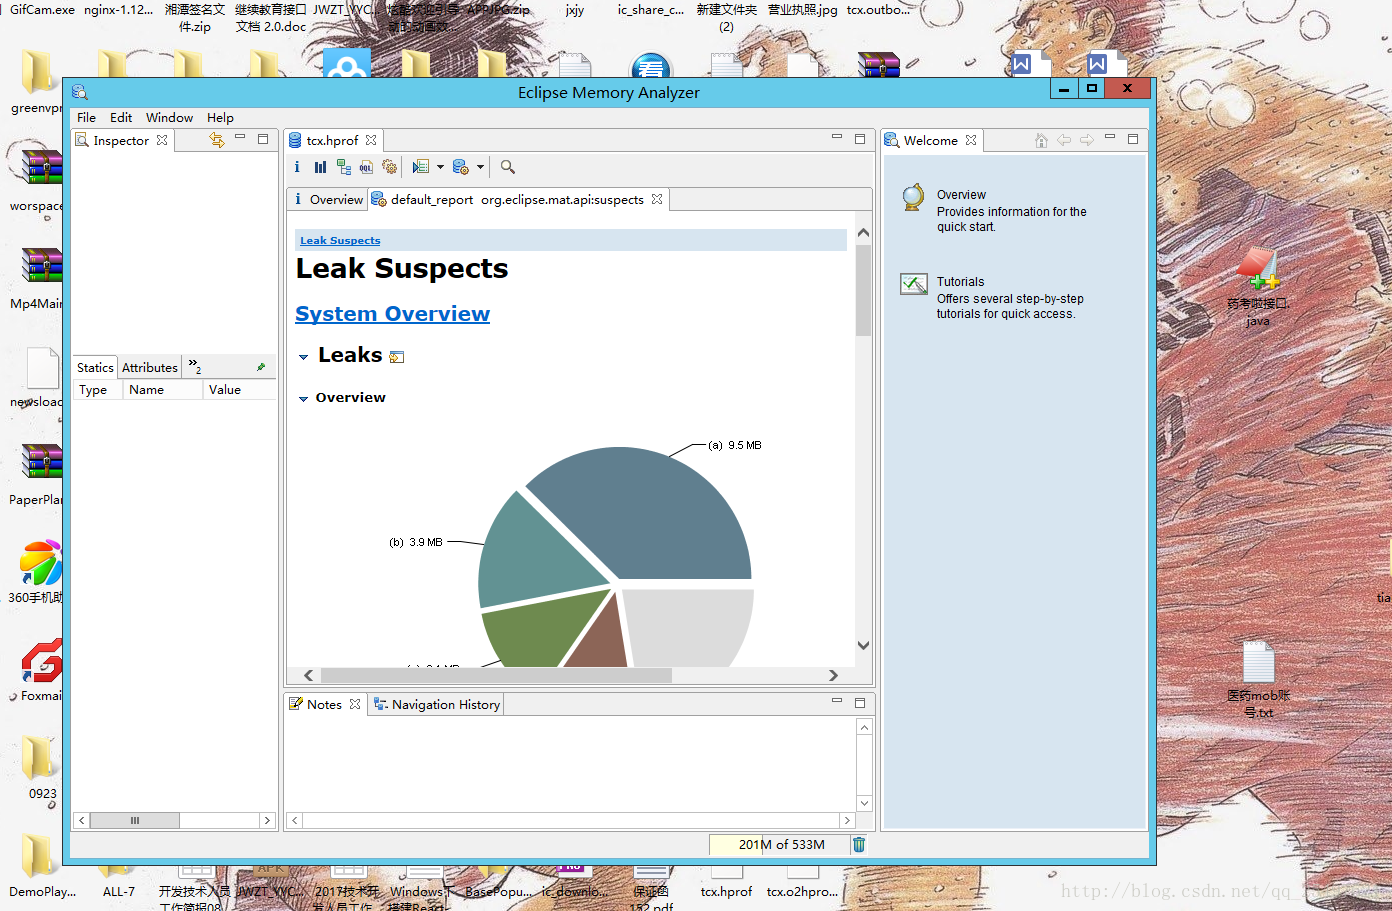This screenshot has height=911, width=1392.
Task: Close the Inspector view tab
Action: click(x=162, y=140)
